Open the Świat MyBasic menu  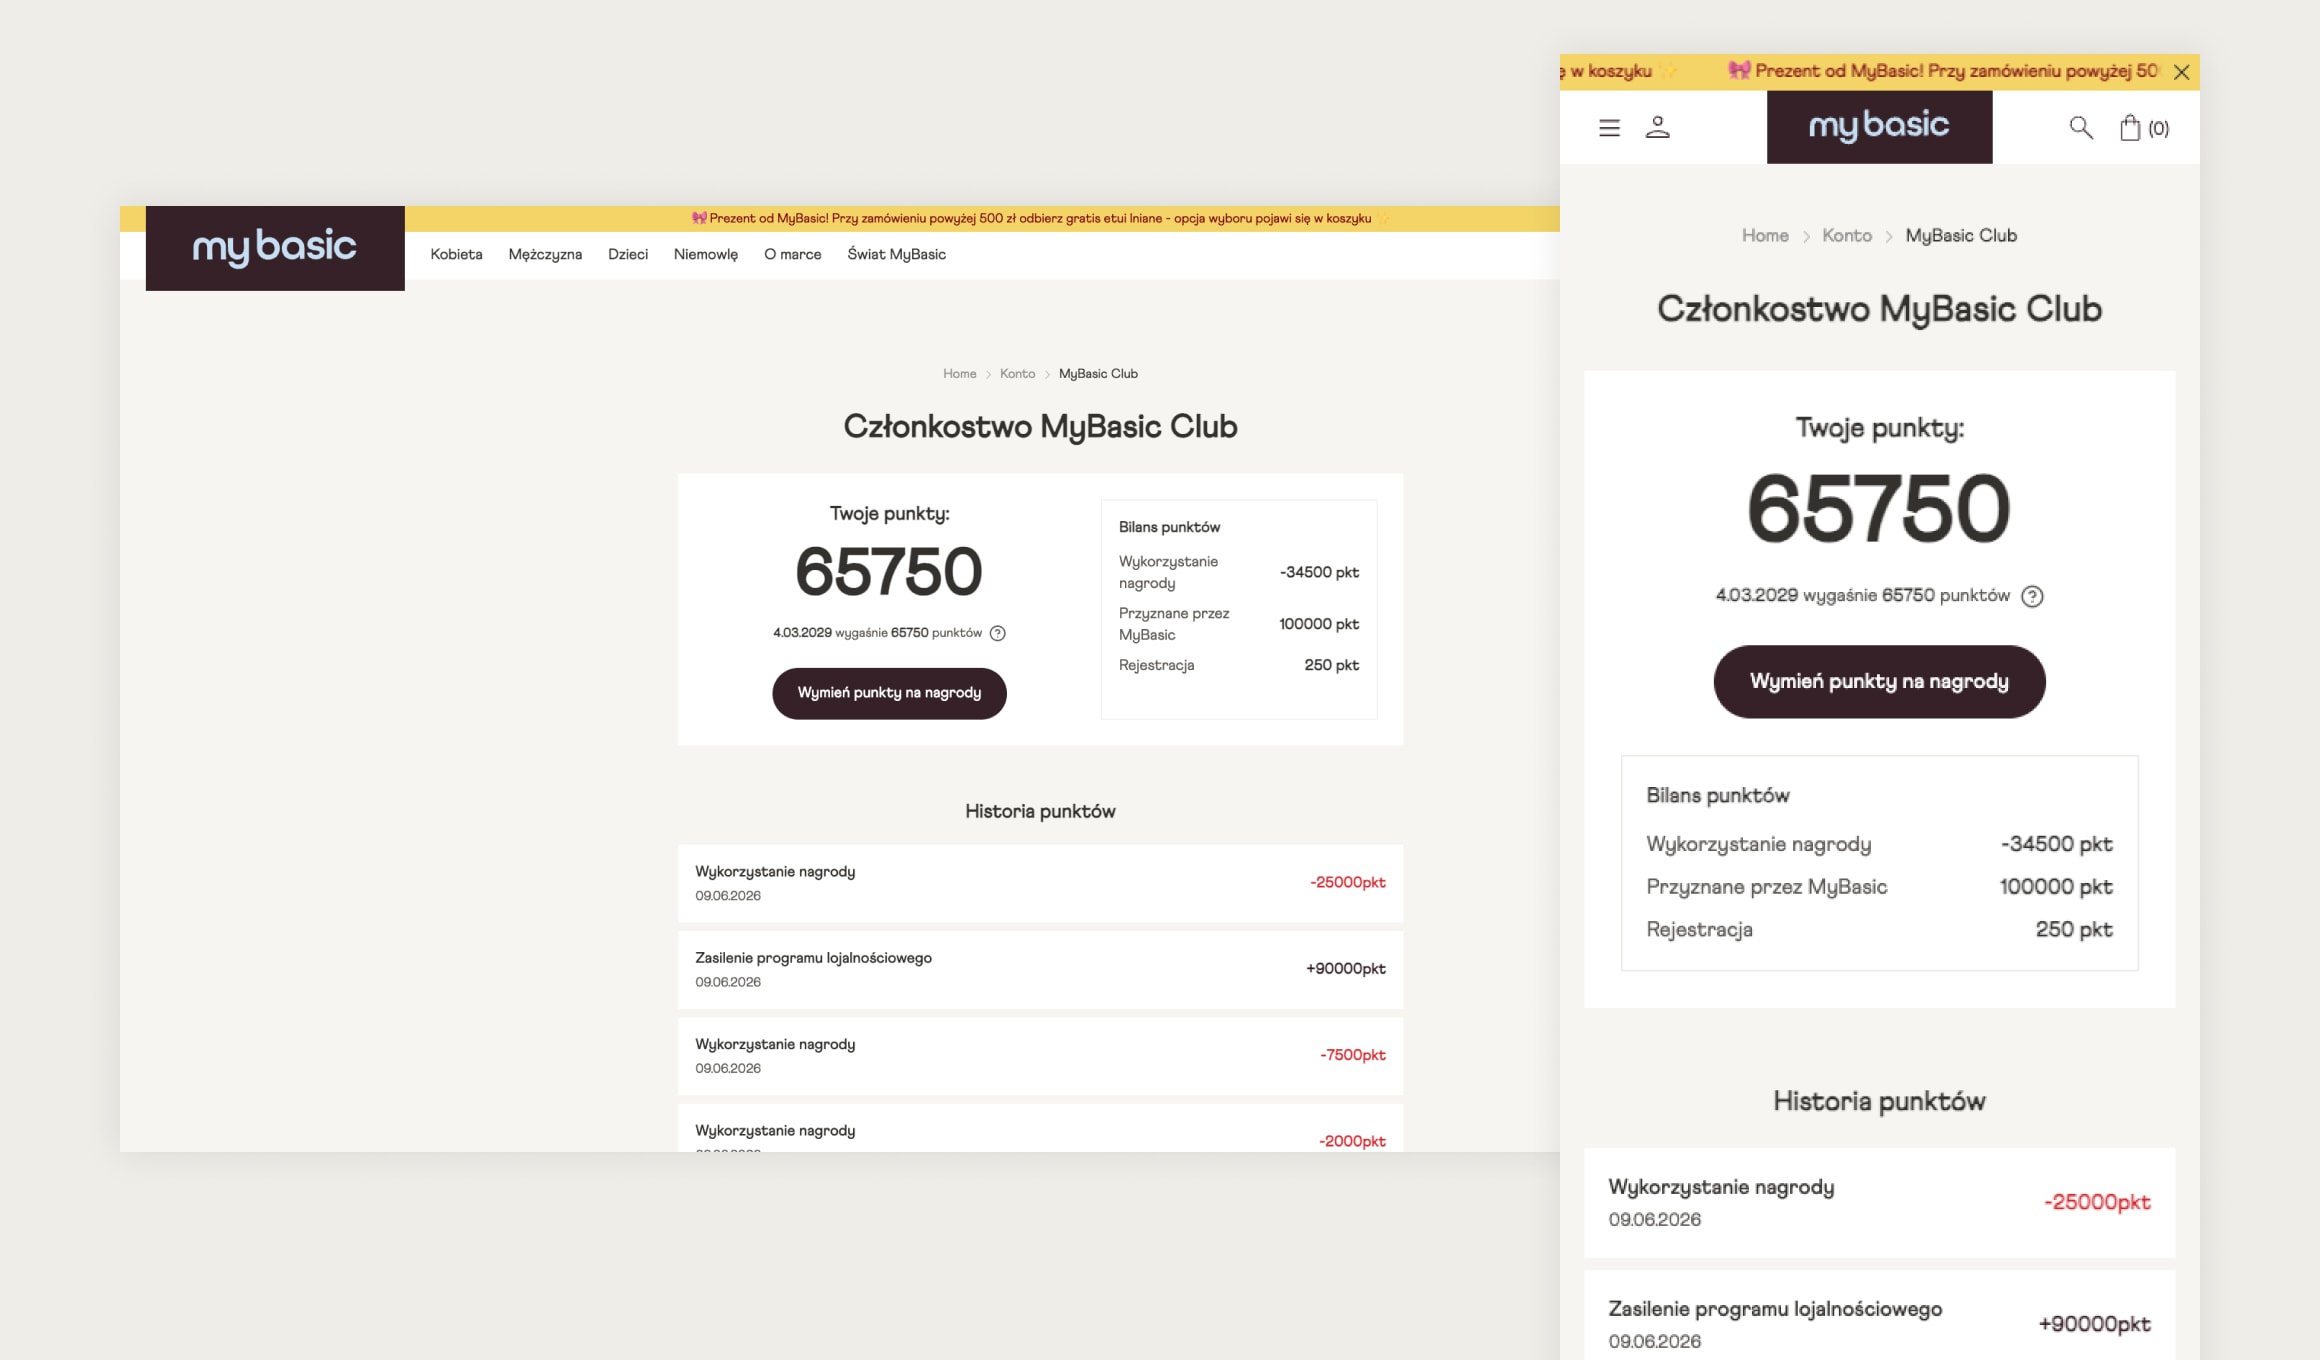[x=897, y=254]
